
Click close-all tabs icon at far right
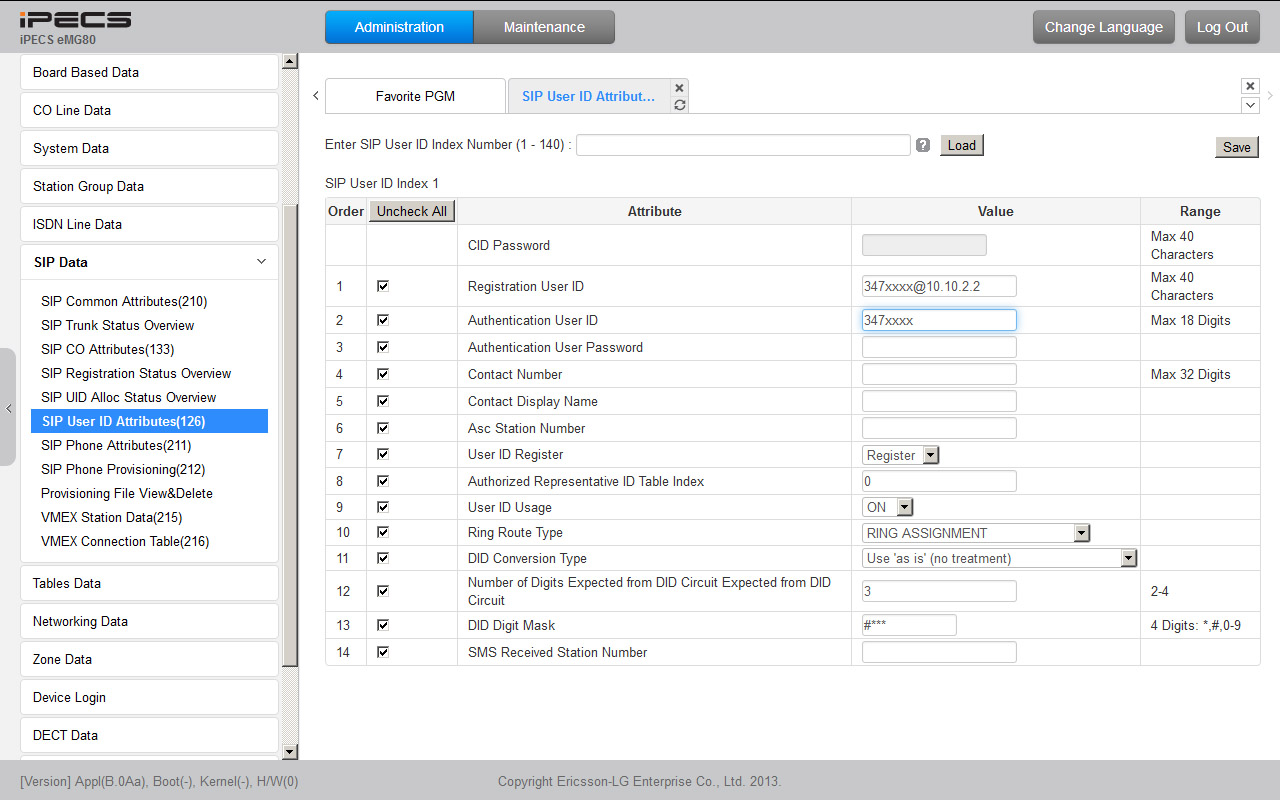pyautogui.click(x=1249, y=86)
